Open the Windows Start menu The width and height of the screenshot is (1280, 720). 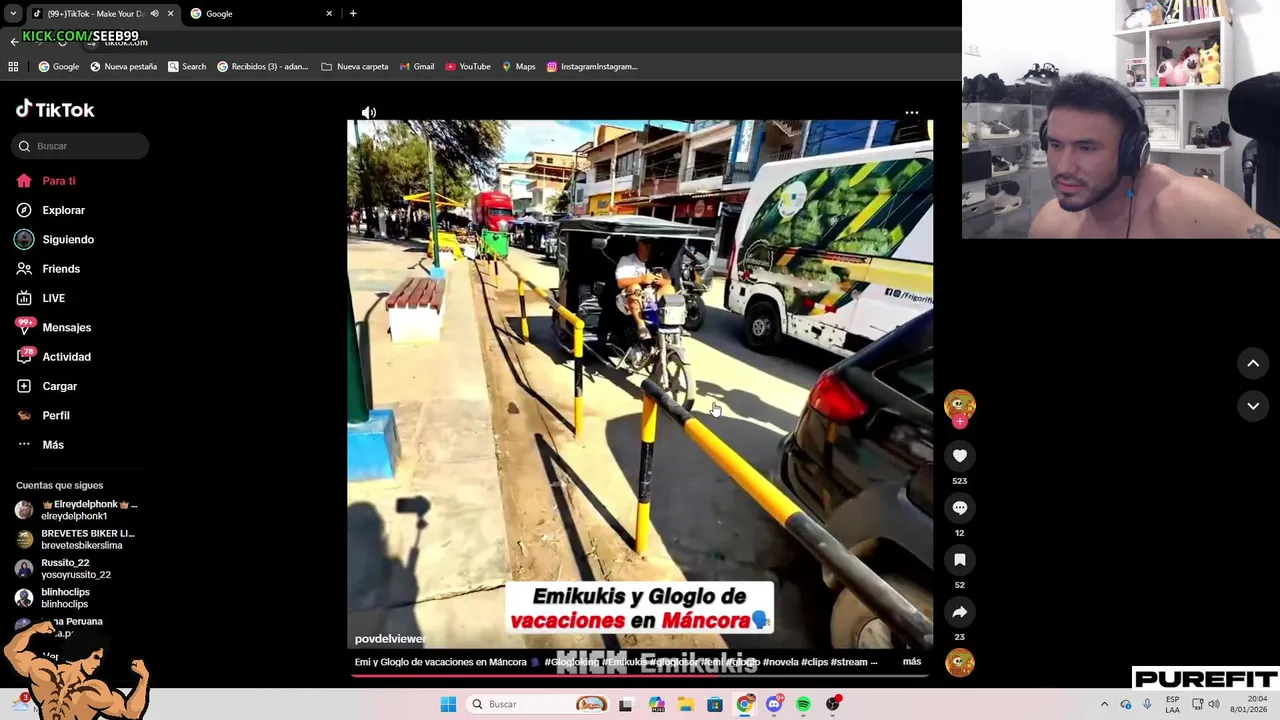coord(448,704)
